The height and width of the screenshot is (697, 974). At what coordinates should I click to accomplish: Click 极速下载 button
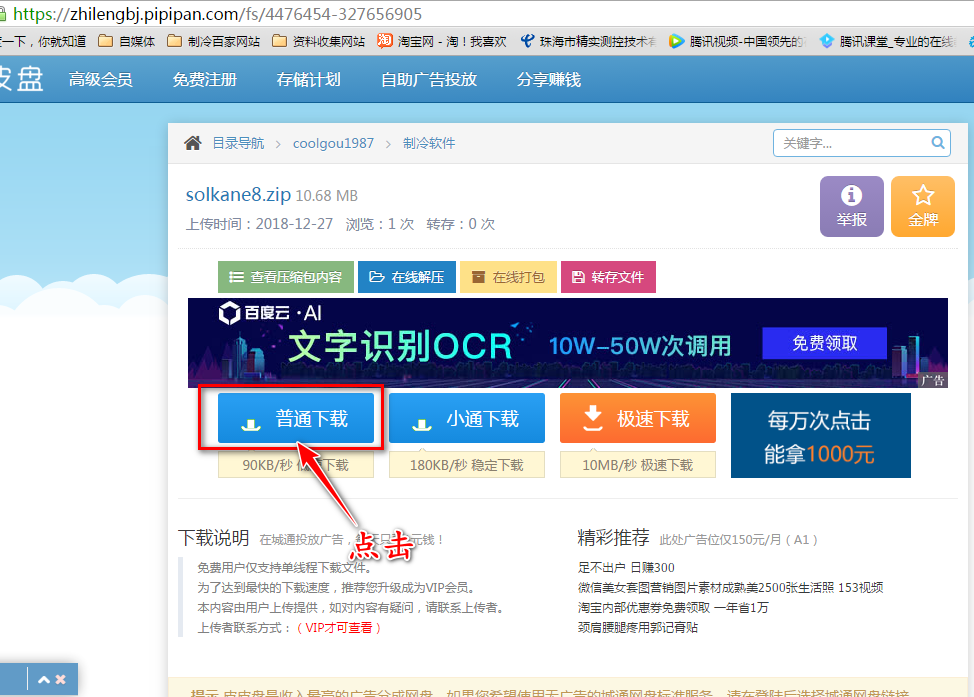(638, 418)
